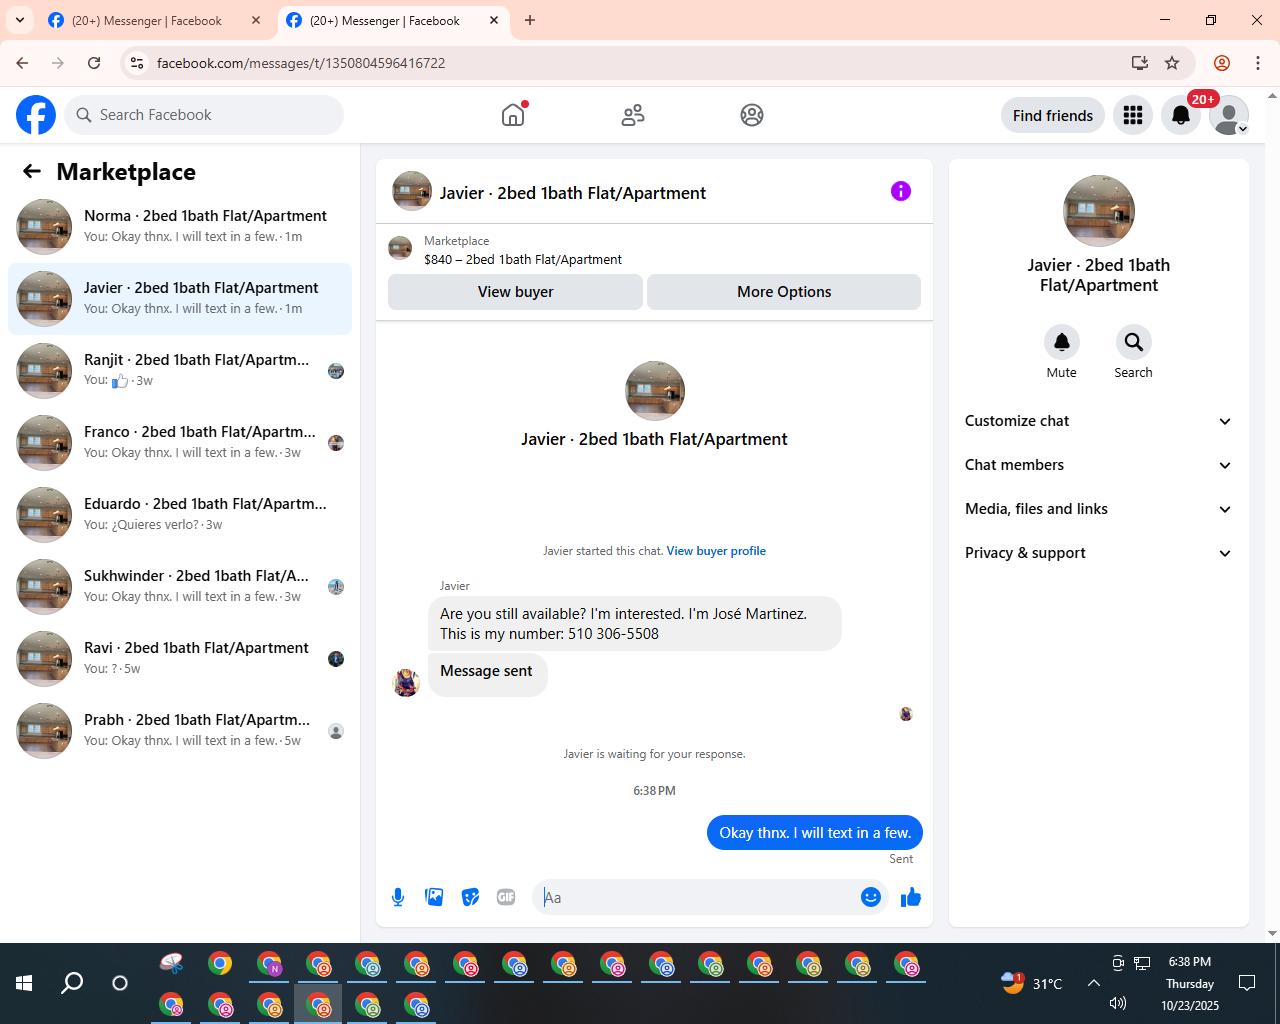Click the Search Facebook field
The height and width of the screenshot is (1024, 1280).
(x=204, y=115)
